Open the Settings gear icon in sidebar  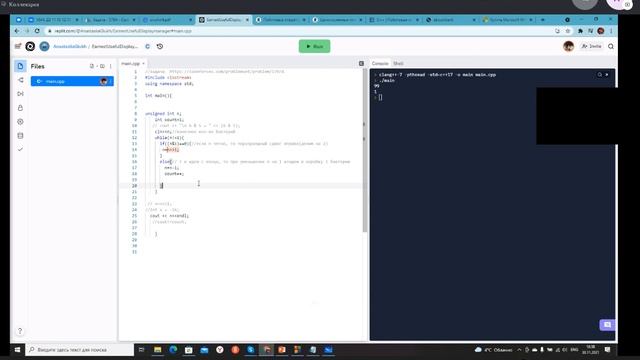click(x=20, y=122)
